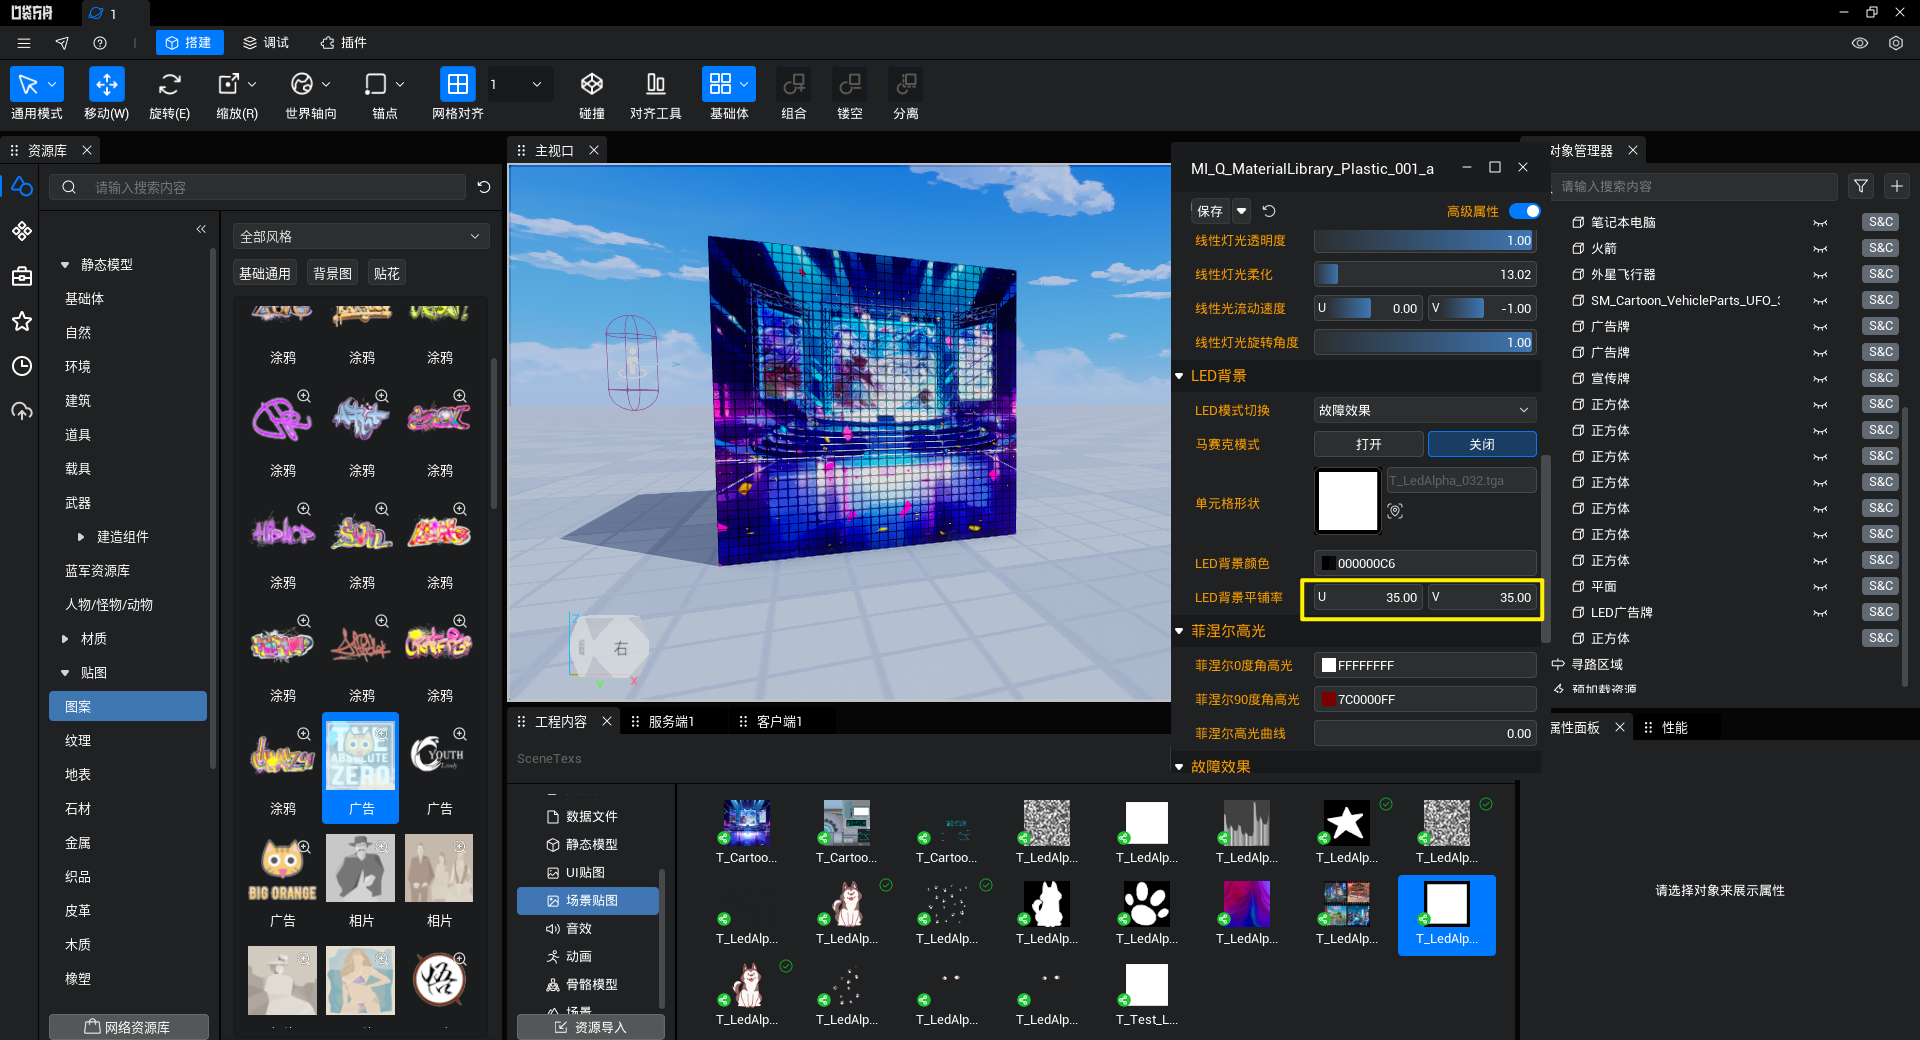Click the reset icon next to 保存
Viewport: 1920px width, 1040px height.
coord(1269,211)
